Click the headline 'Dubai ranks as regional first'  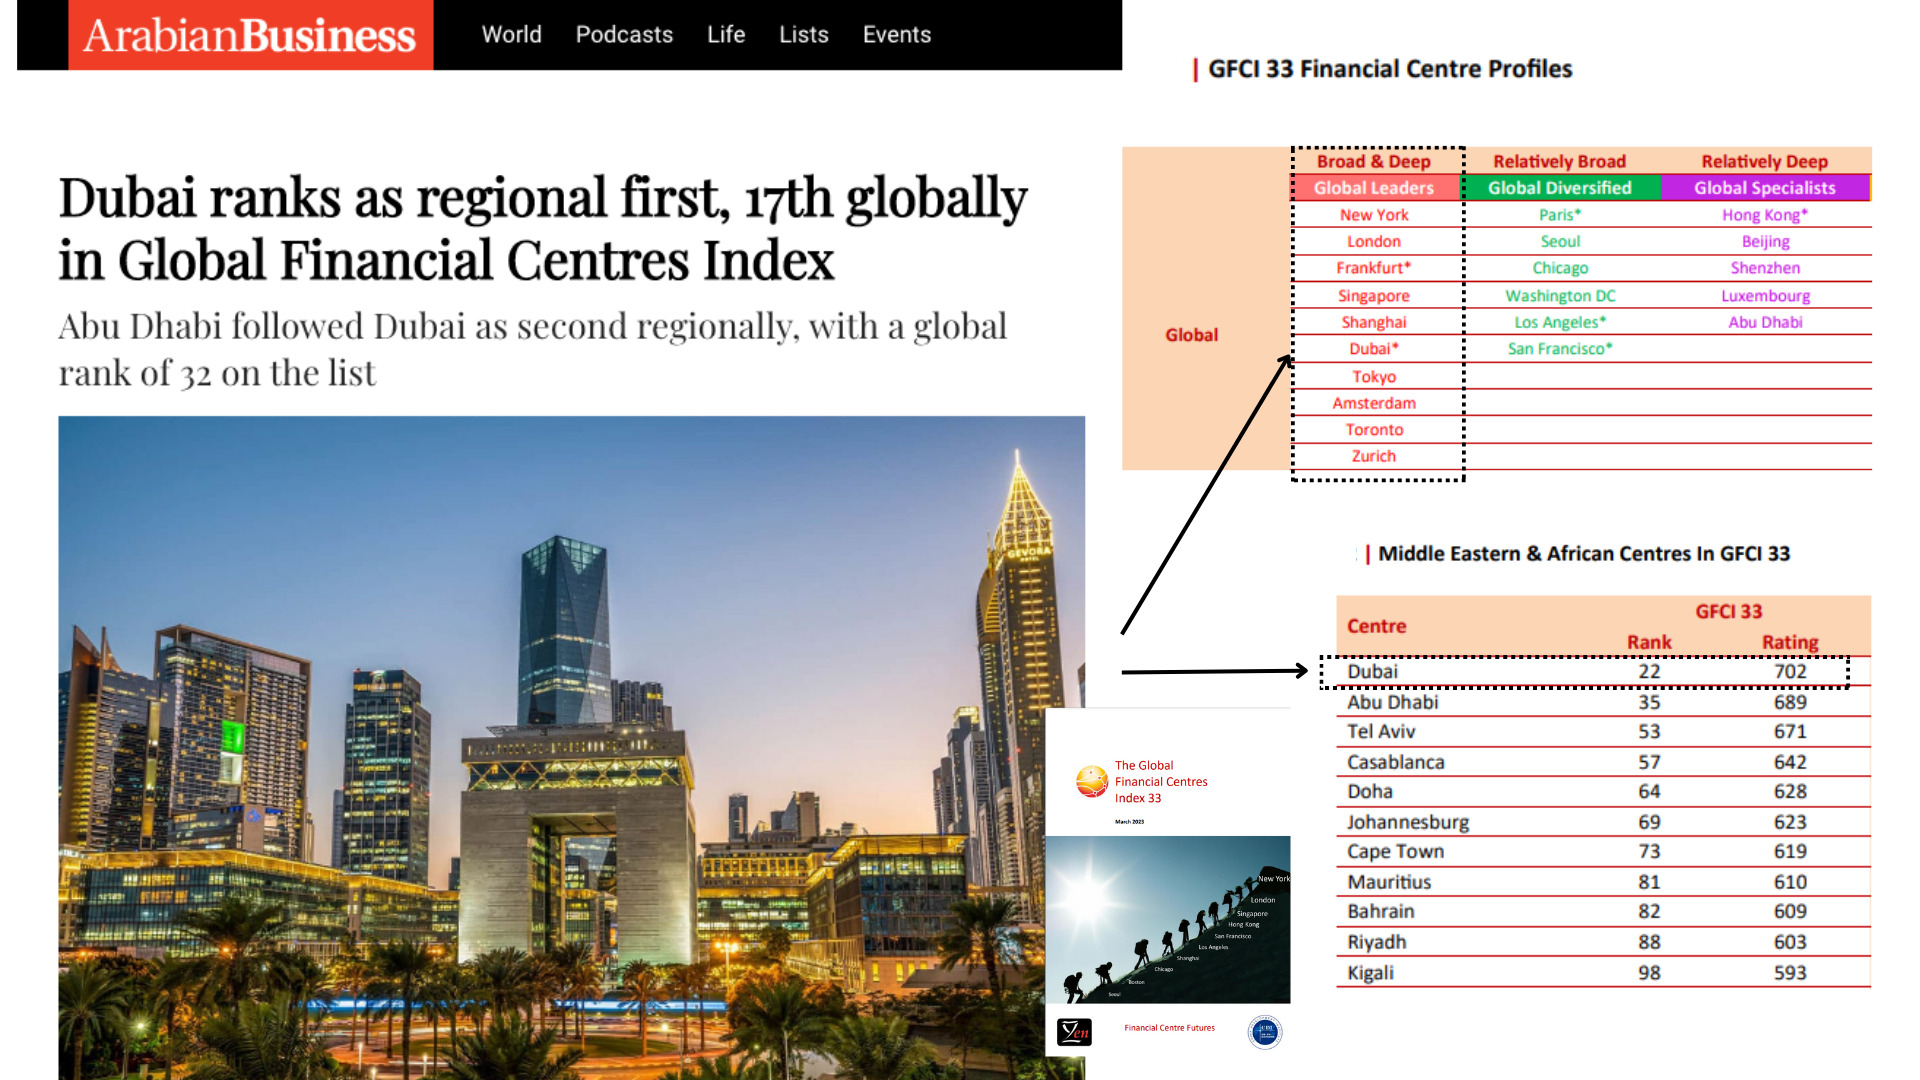[x=543, y=229]
